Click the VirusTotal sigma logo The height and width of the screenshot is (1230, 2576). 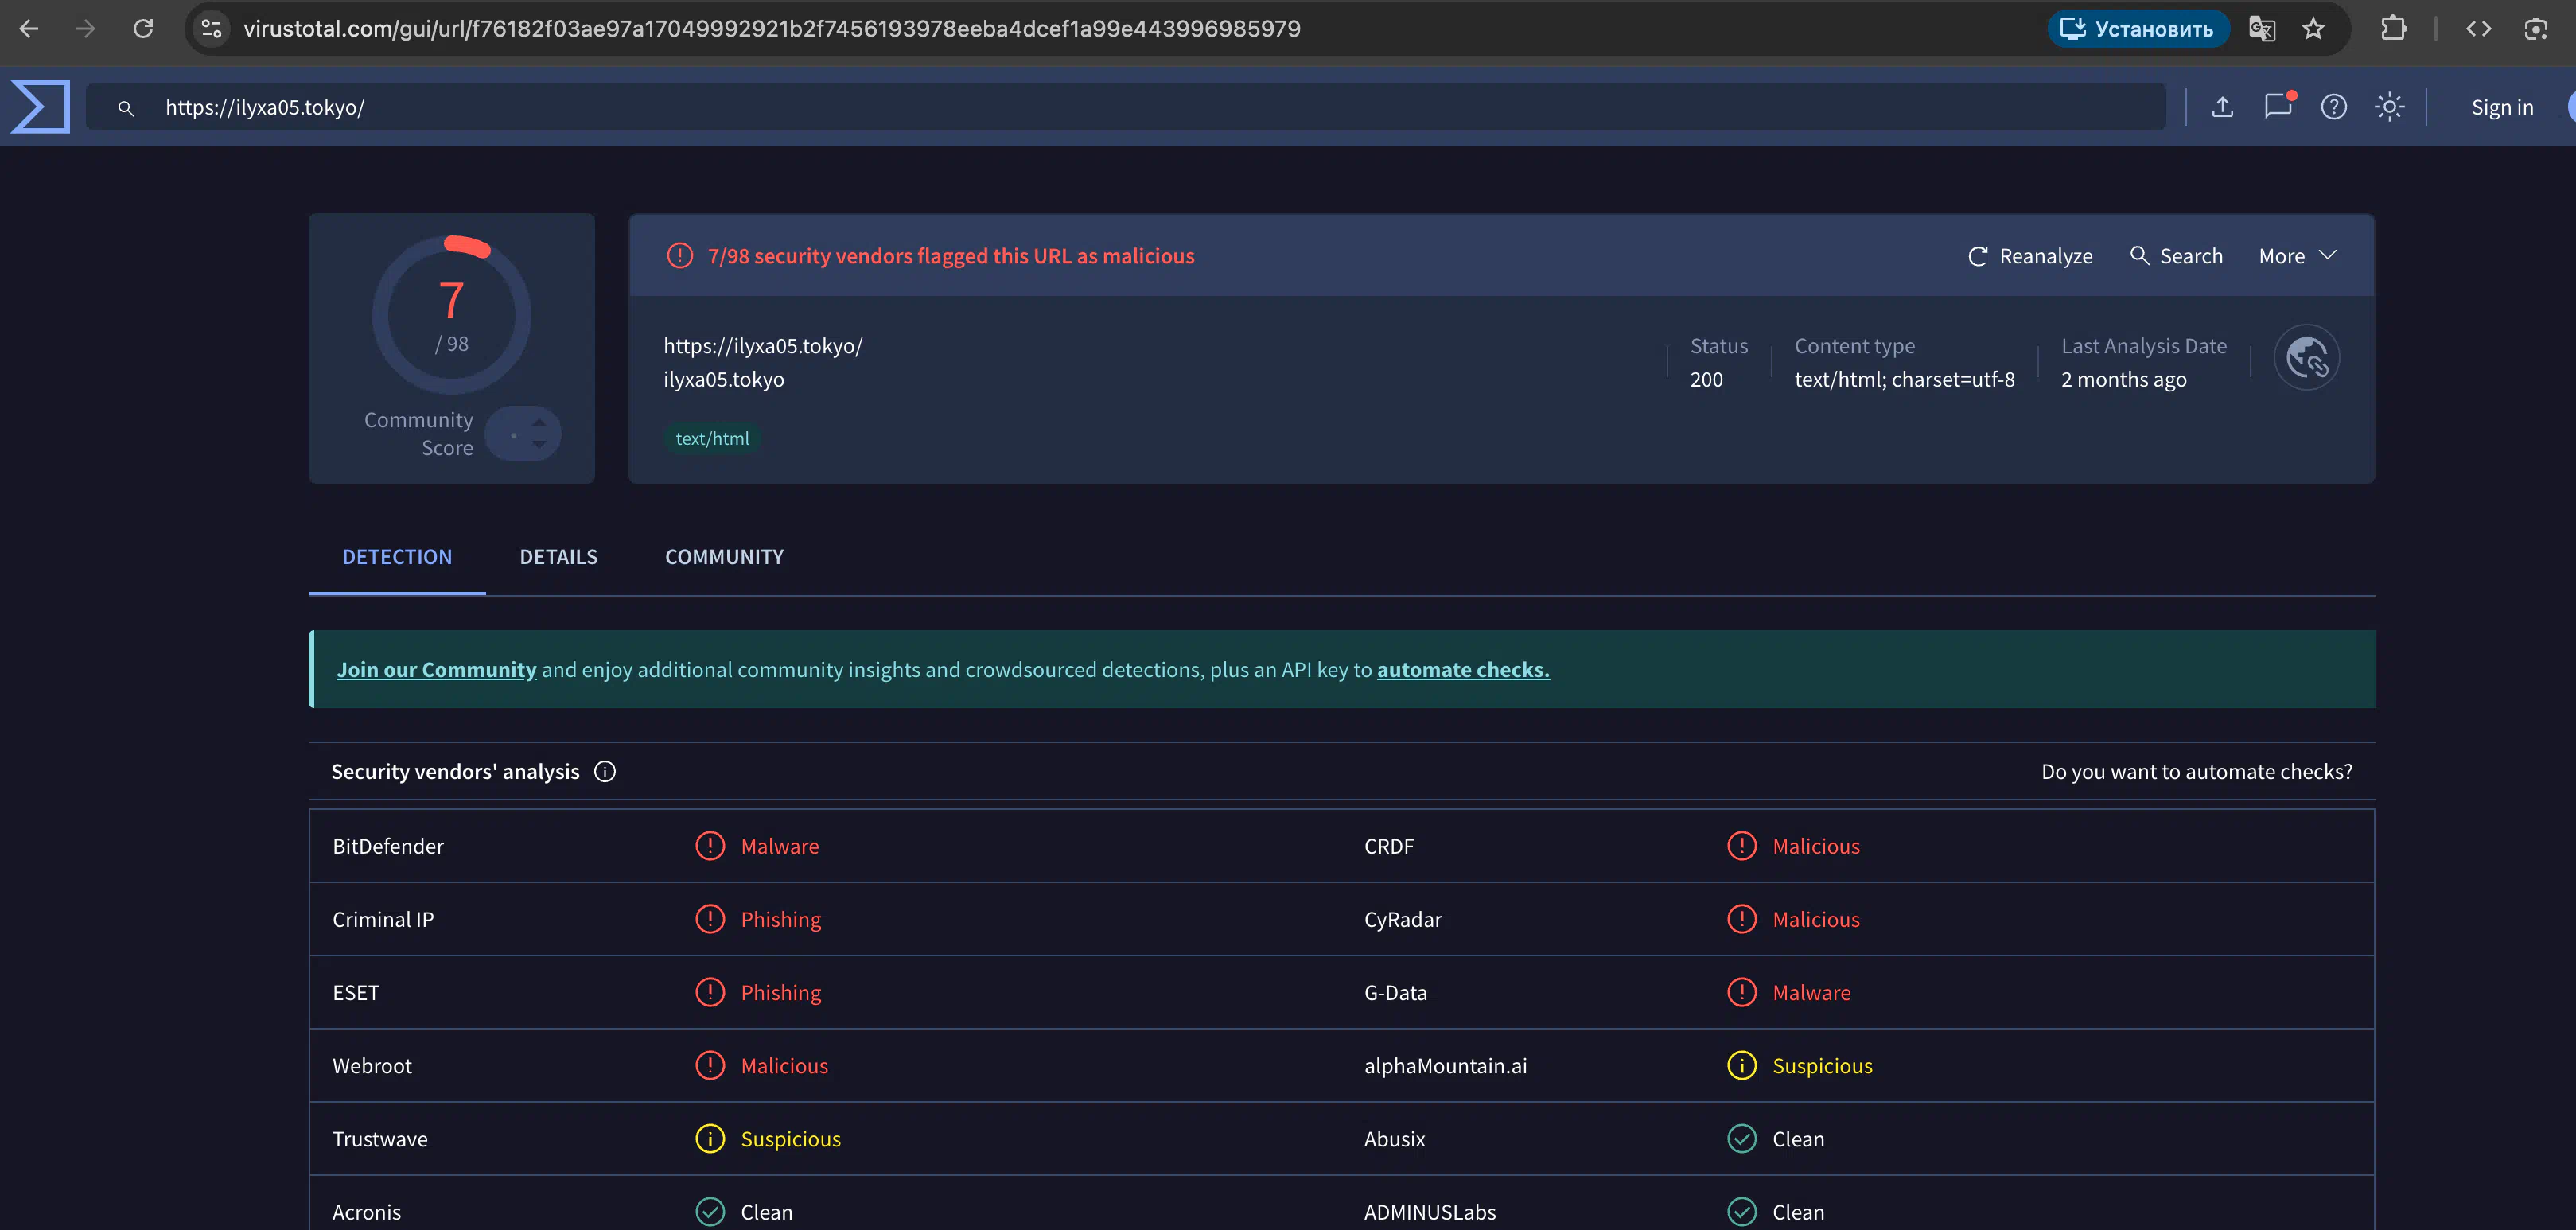pos(40,107)
